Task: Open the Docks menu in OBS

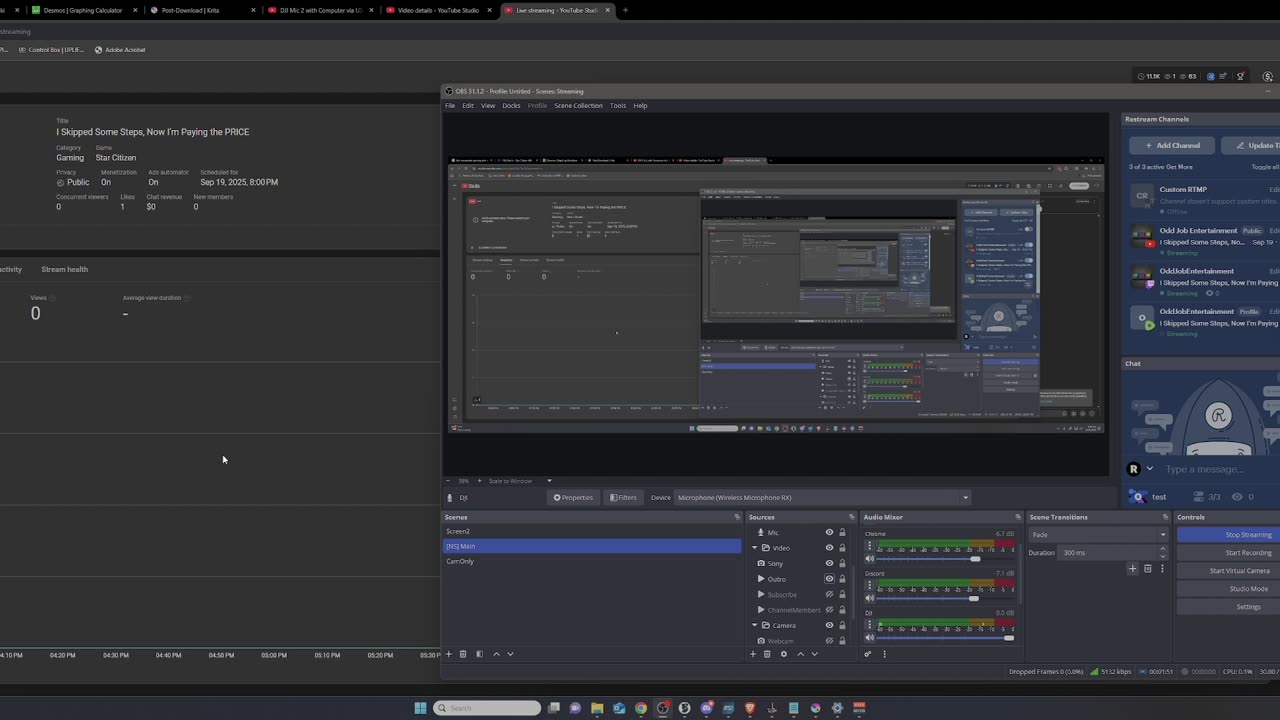Action: tap(511, 105)
